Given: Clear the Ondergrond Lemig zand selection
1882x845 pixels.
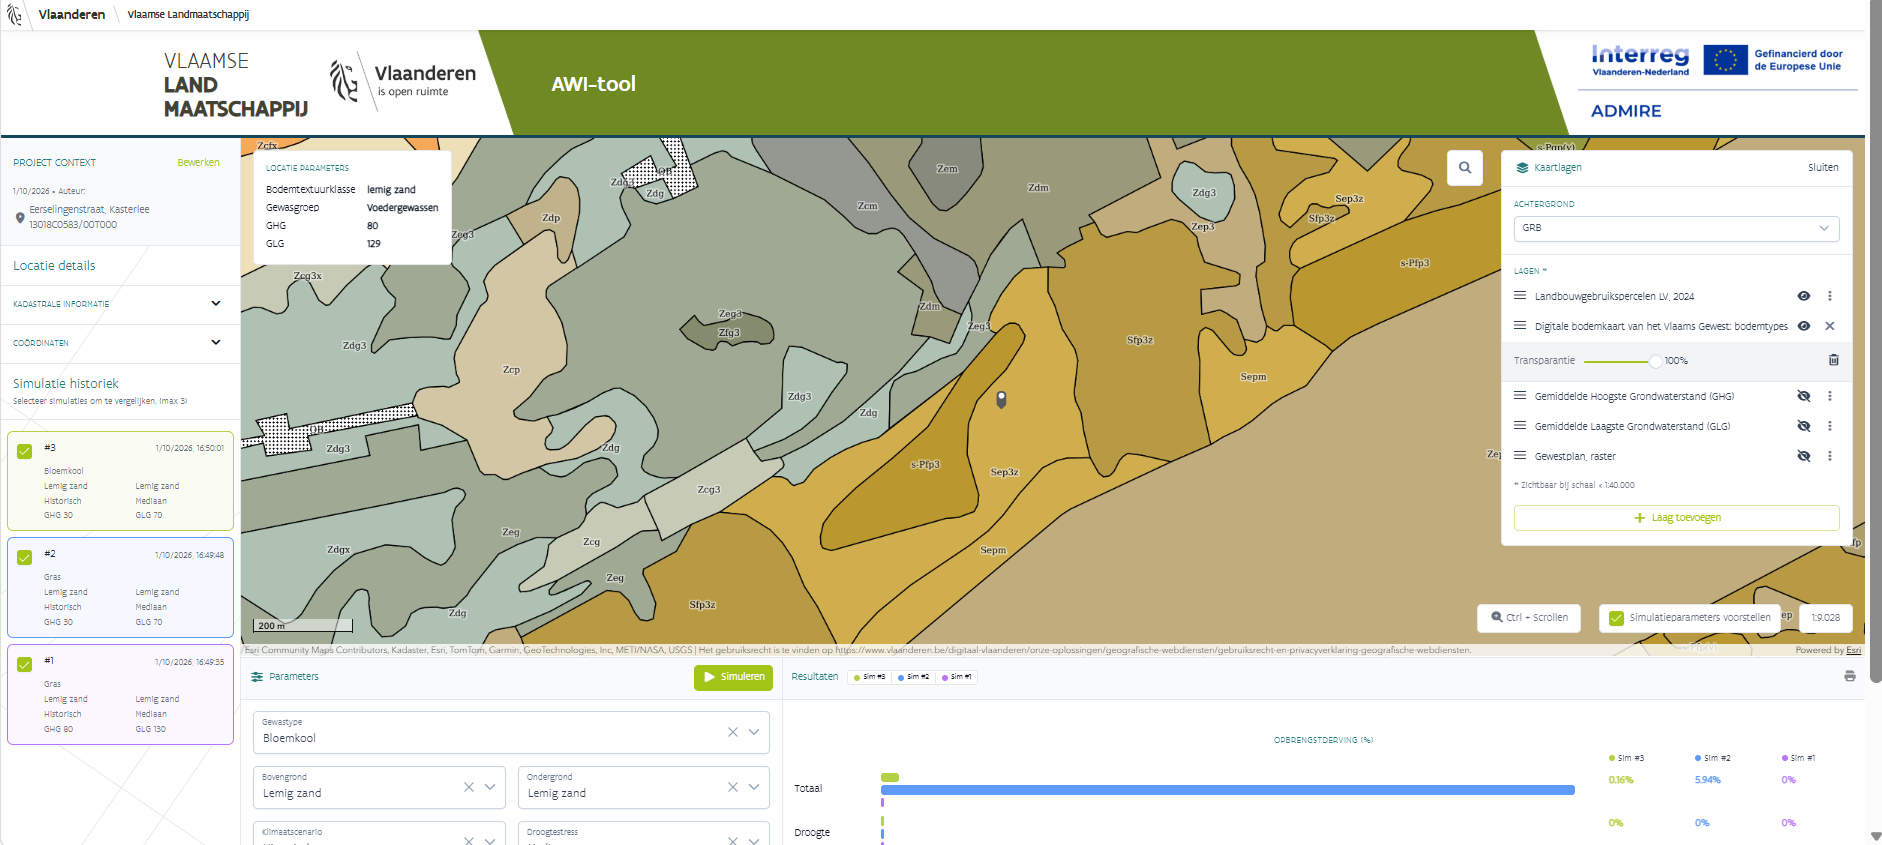Looking at the screenshot, I should [x=733, y=787].
